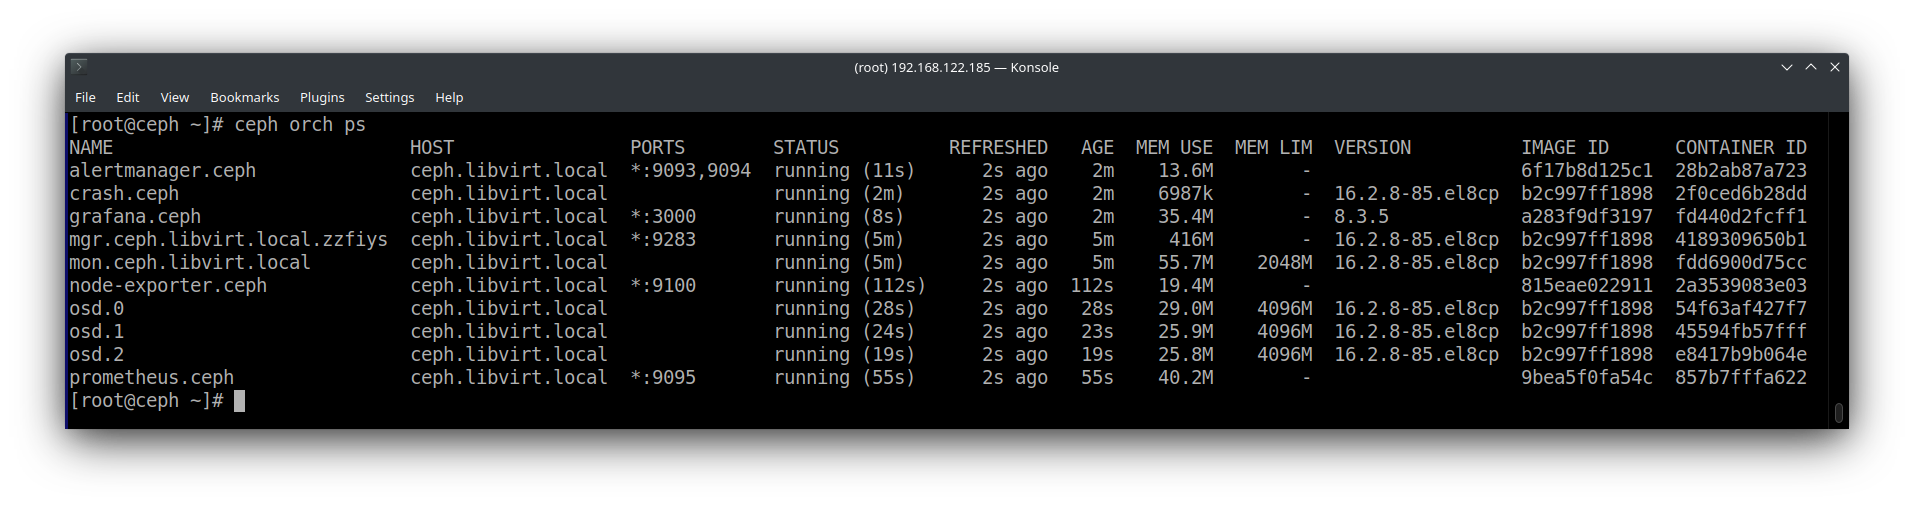The height and width of the screenshot is (506, 1914).
Task: Click image ID a283f9df3197
Action: (x=1587, y=217)
